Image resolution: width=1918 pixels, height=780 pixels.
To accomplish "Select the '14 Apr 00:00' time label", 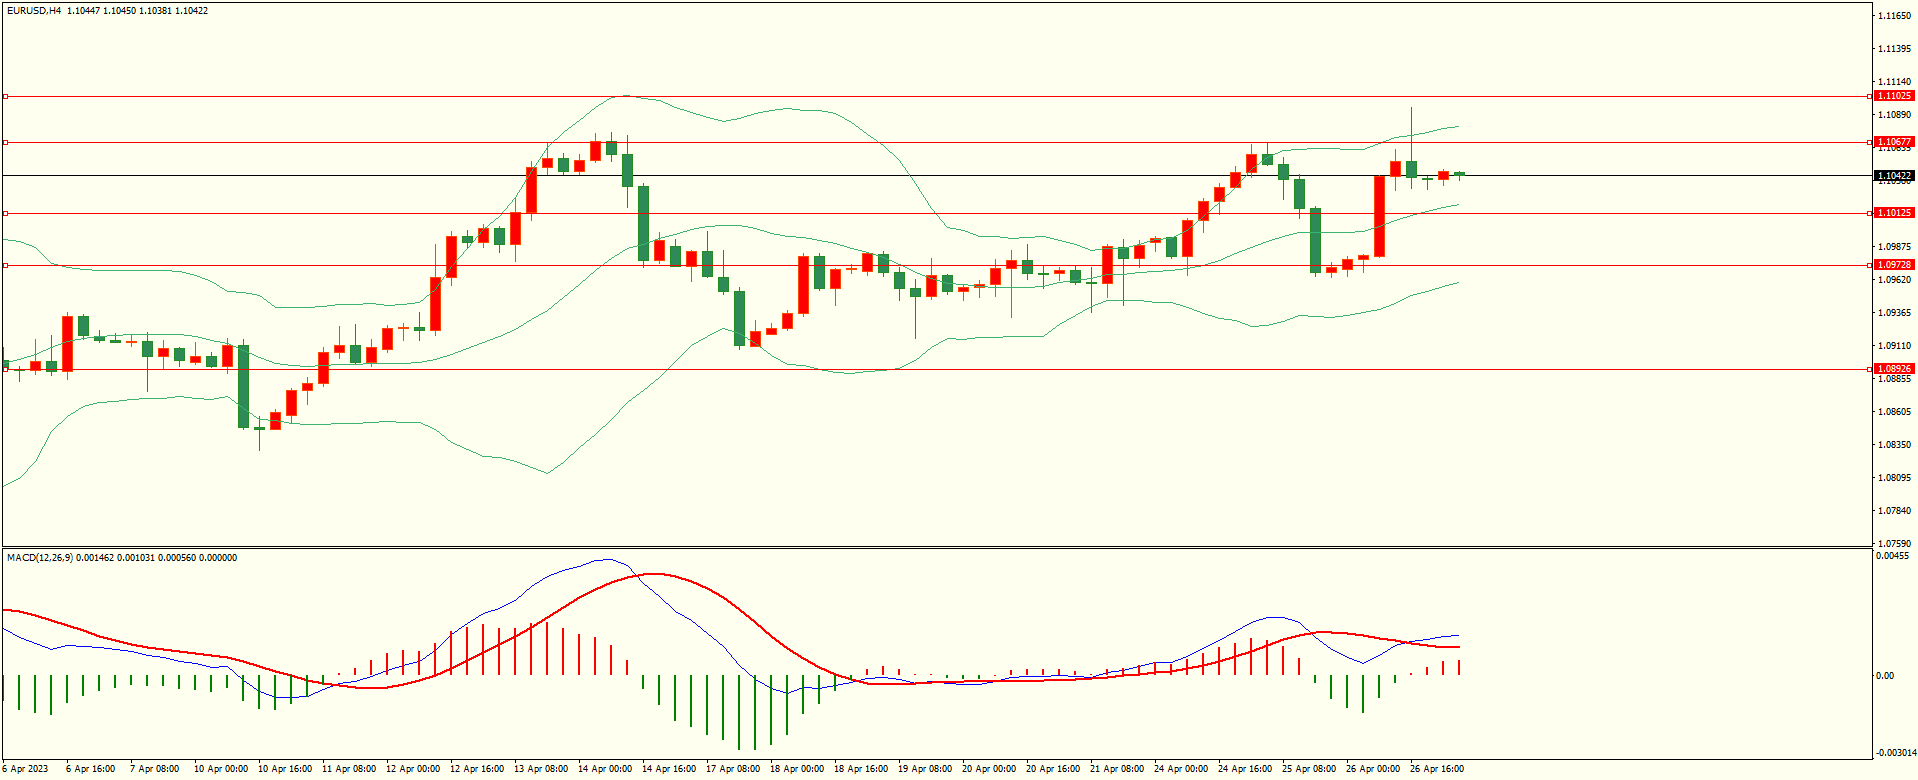I will [x=605, y=769].
